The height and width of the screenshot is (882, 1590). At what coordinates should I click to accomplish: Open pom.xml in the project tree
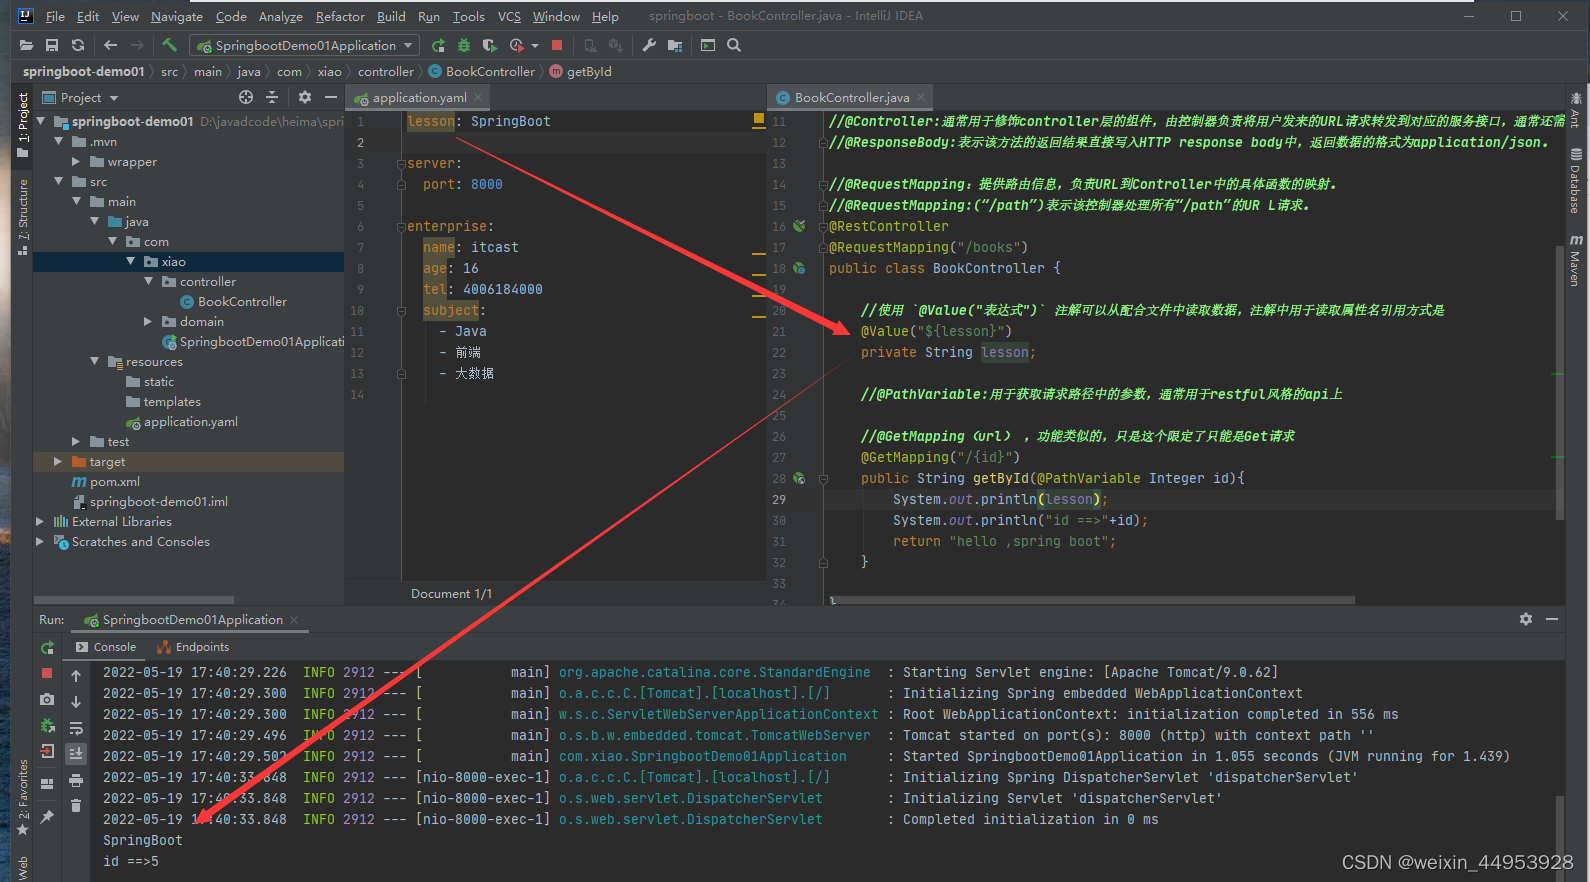[114, 481]
